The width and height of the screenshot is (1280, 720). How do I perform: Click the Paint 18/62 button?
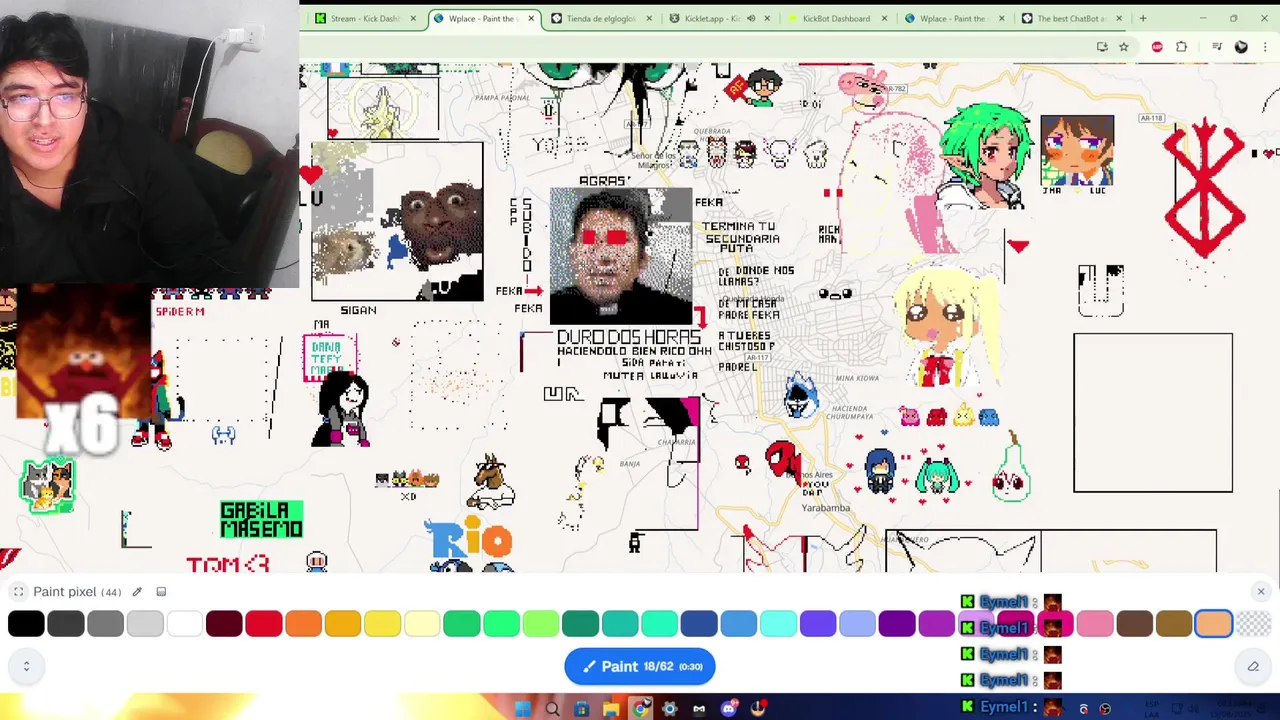[x=639, y=666]
